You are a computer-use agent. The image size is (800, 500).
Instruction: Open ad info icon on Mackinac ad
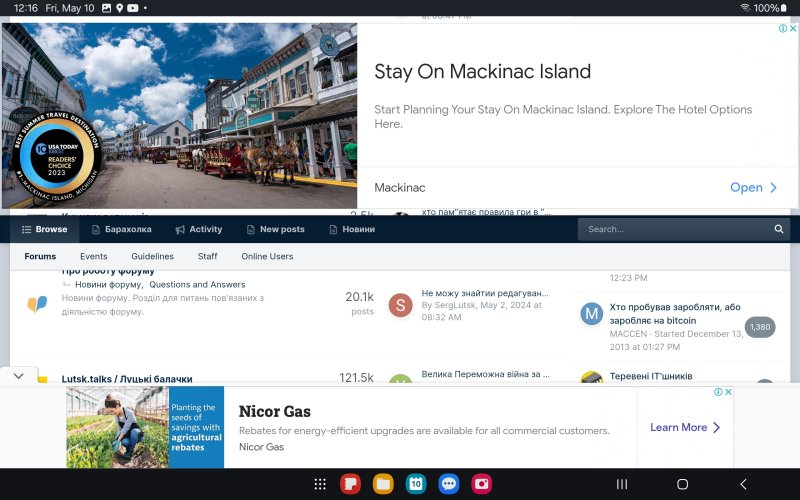click(783, 29)
